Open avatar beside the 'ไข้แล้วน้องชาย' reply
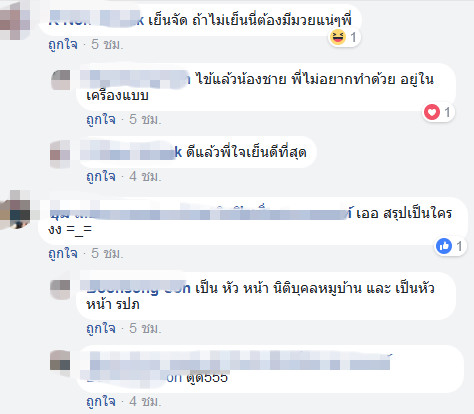The image size is (474, 414). tap(60, 80)
